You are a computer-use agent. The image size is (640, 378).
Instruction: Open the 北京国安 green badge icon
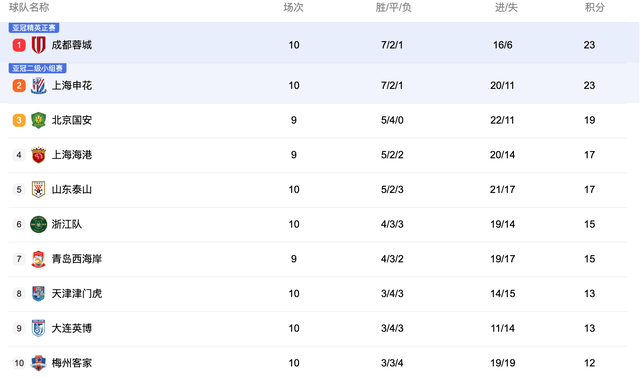pos(38,120)
